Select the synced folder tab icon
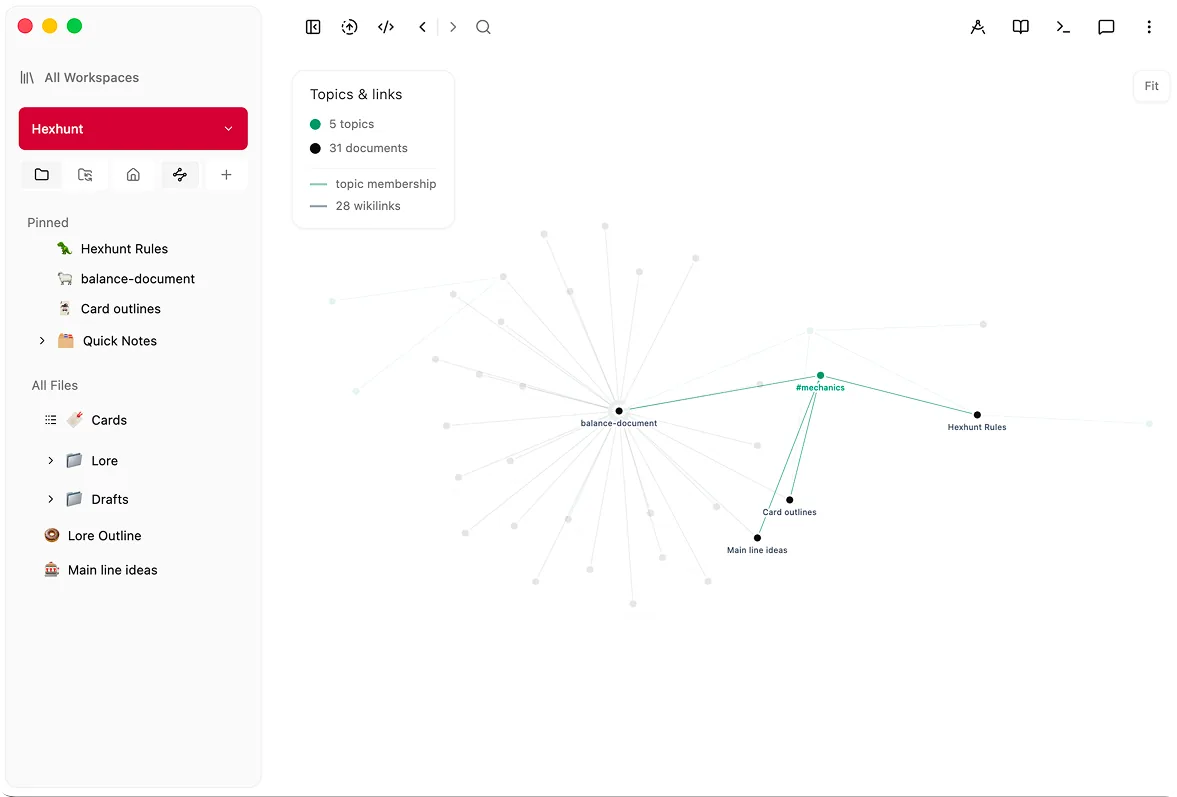Viewport: 1177px width, 797px height. [x=86, y=175]
